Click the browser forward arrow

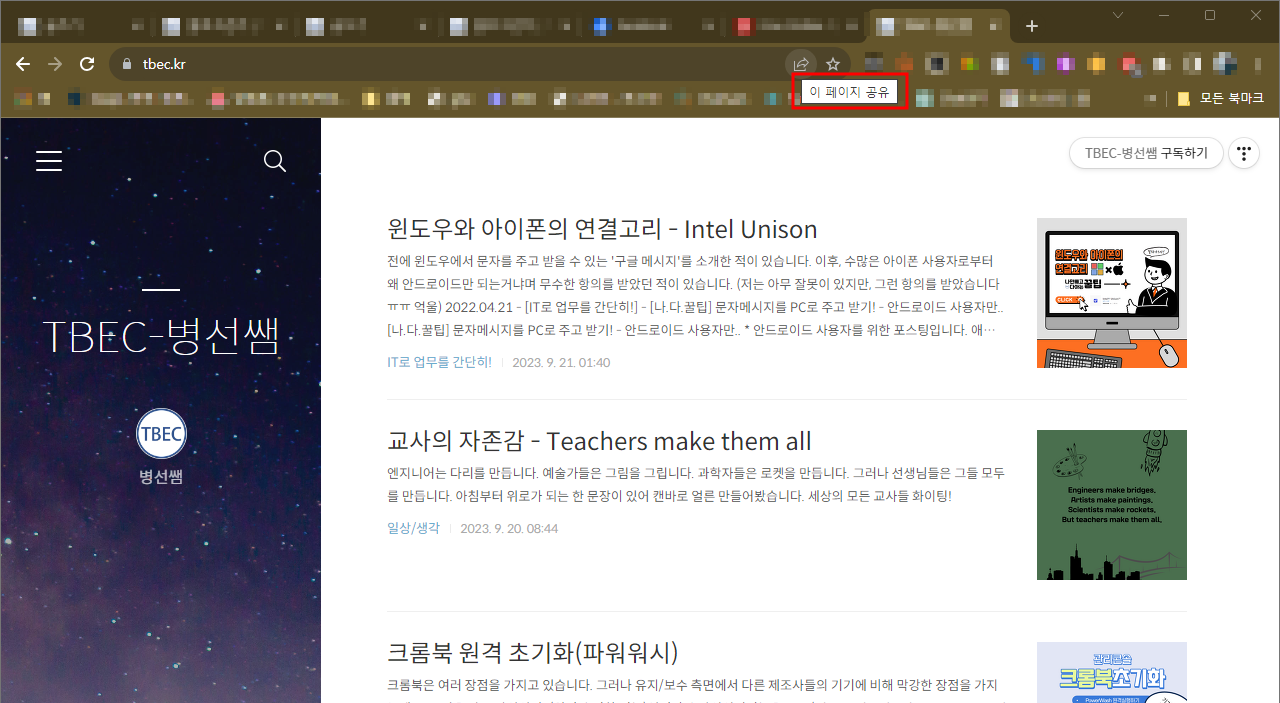coord(55,64)
